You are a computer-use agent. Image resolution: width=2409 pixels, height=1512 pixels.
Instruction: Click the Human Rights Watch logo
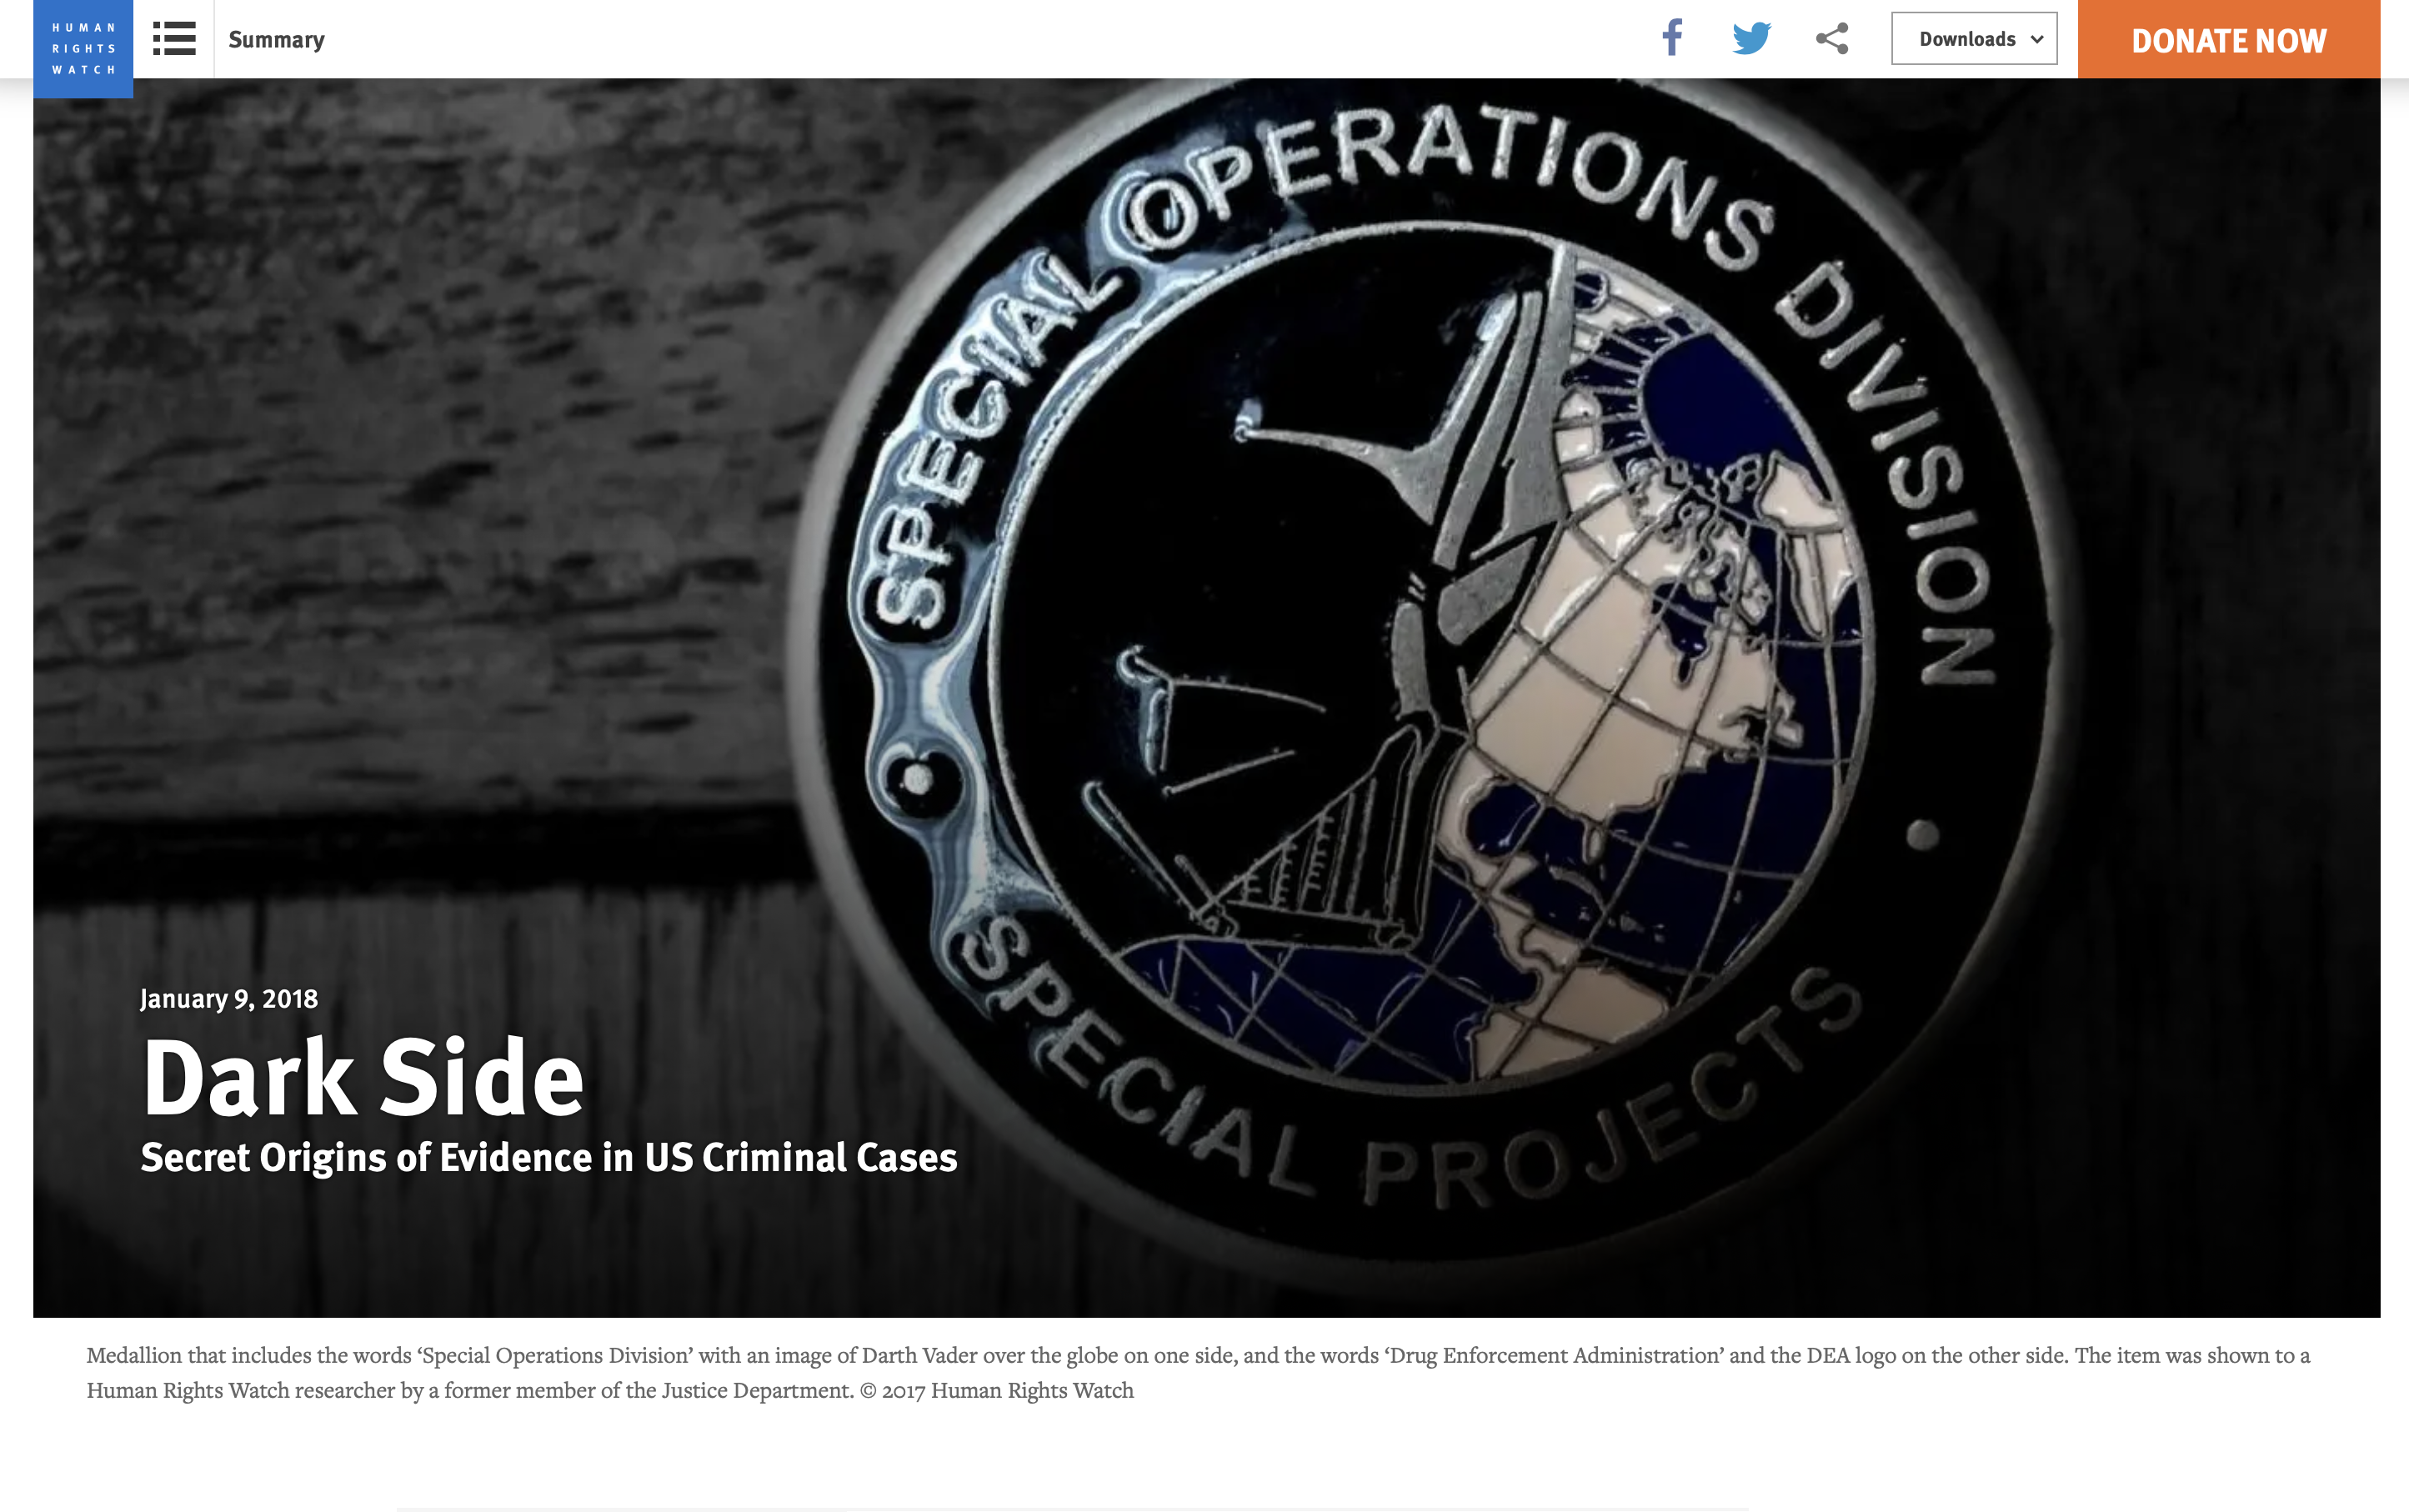click(x=83, y=49)
